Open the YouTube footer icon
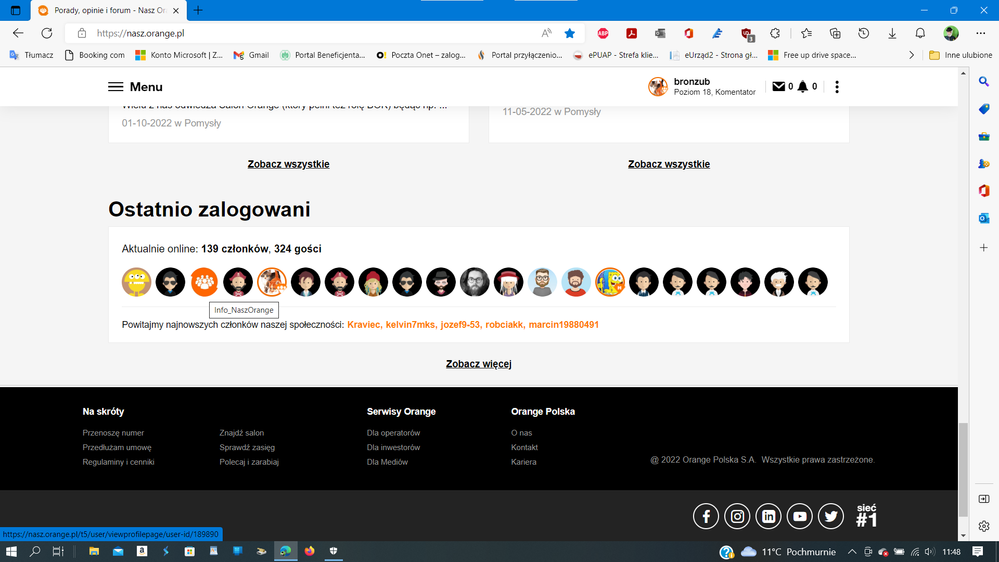999x562 pixels. 799,516
